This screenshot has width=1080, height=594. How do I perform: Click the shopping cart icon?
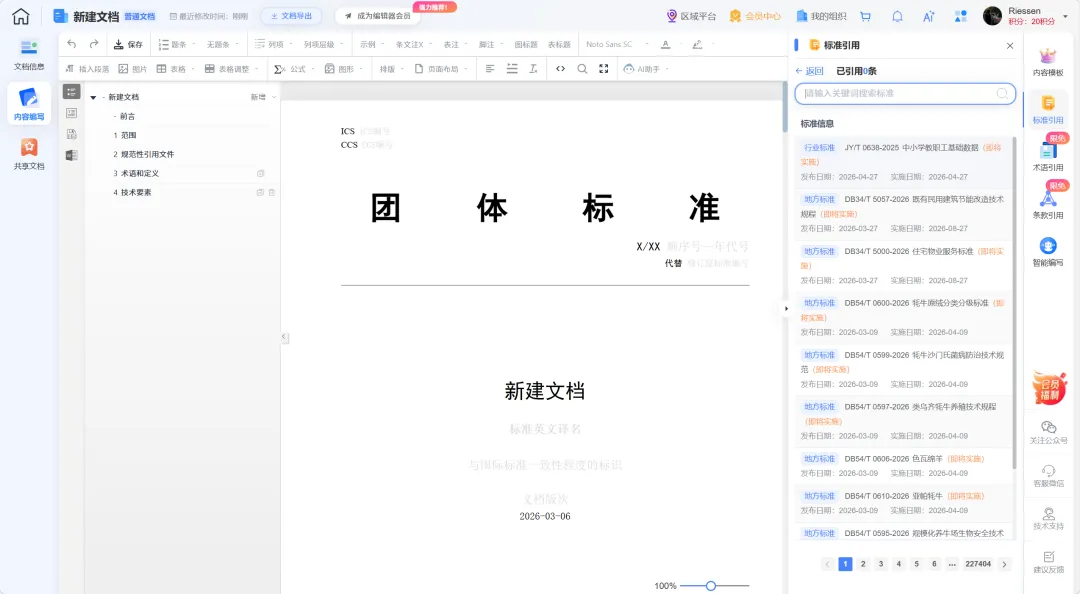click(866, 16)
